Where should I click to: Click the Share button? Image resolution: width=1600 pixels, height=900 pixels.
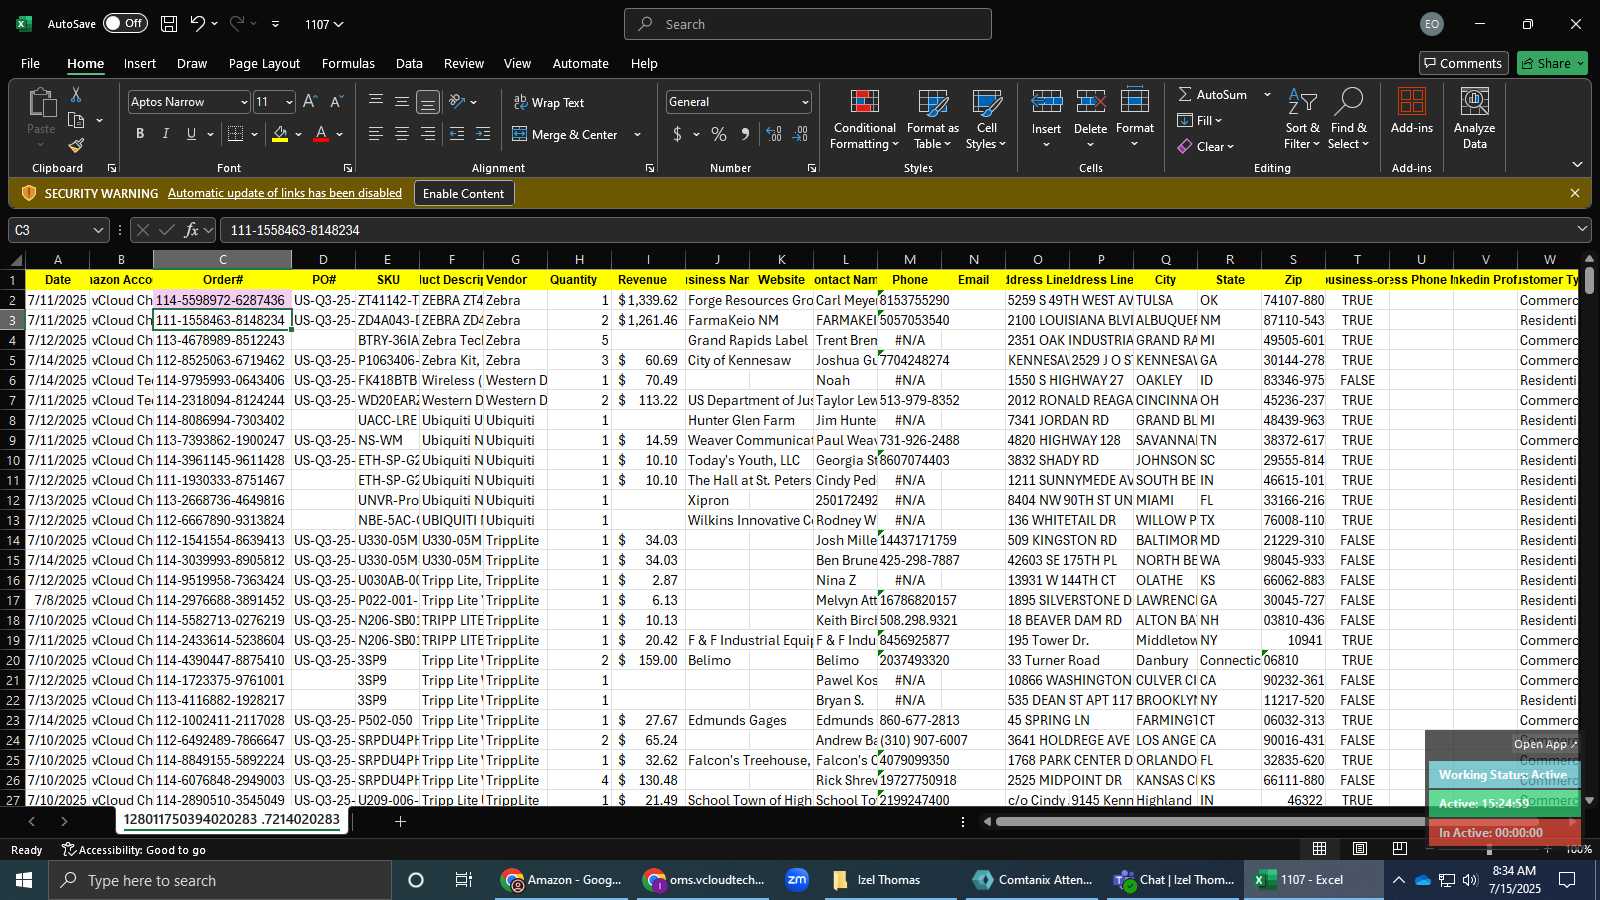1552,63
